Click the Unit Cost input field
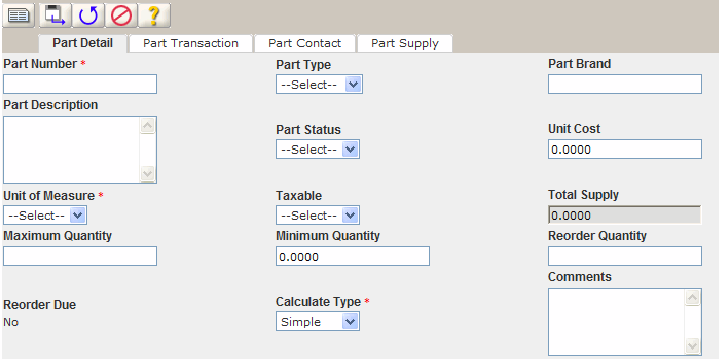Screen dimensions: 719x360 (625, 150)
